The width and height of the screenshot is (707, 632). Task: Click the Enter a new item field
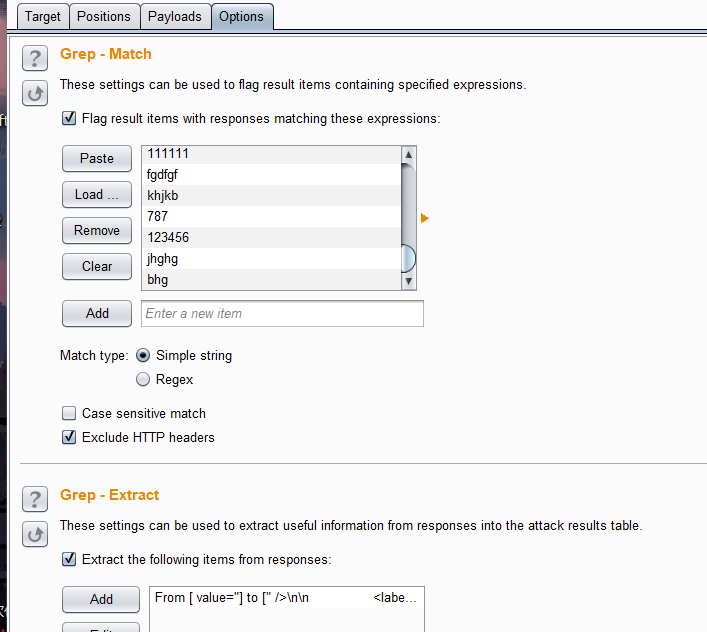282,313
